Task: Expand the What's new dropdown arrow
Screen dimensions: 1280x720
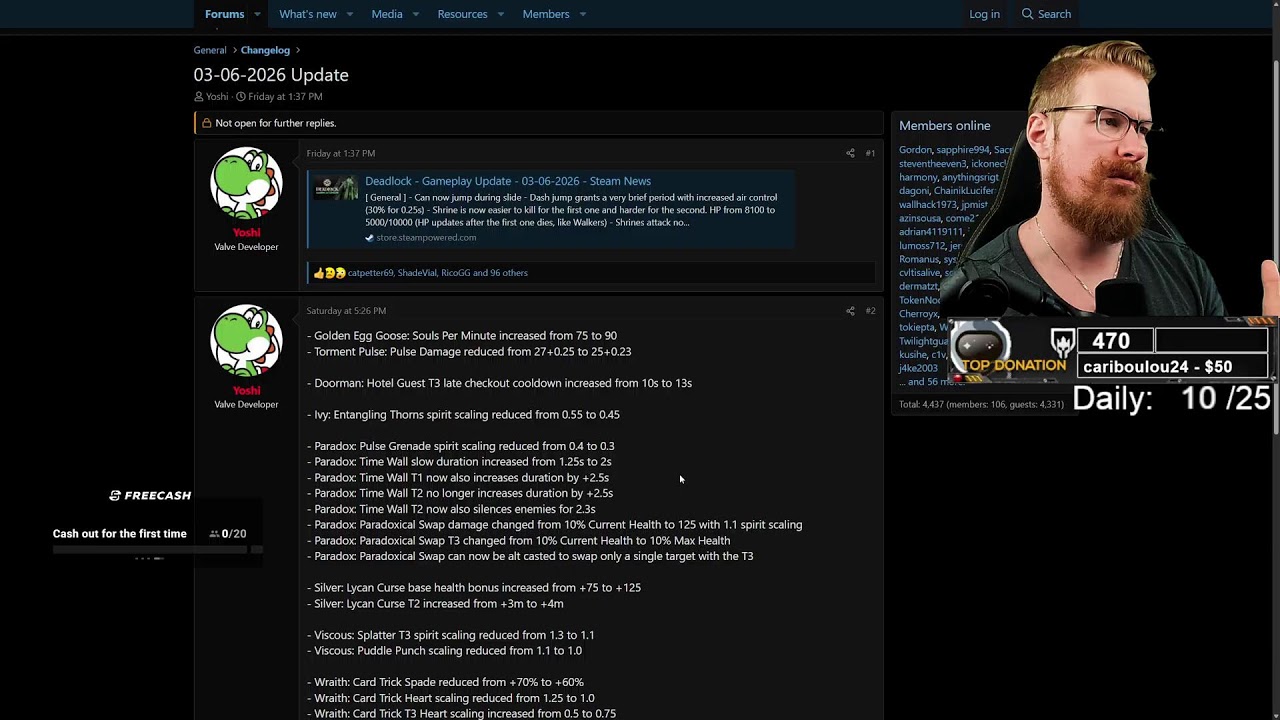Action: (x=349, y=14)
